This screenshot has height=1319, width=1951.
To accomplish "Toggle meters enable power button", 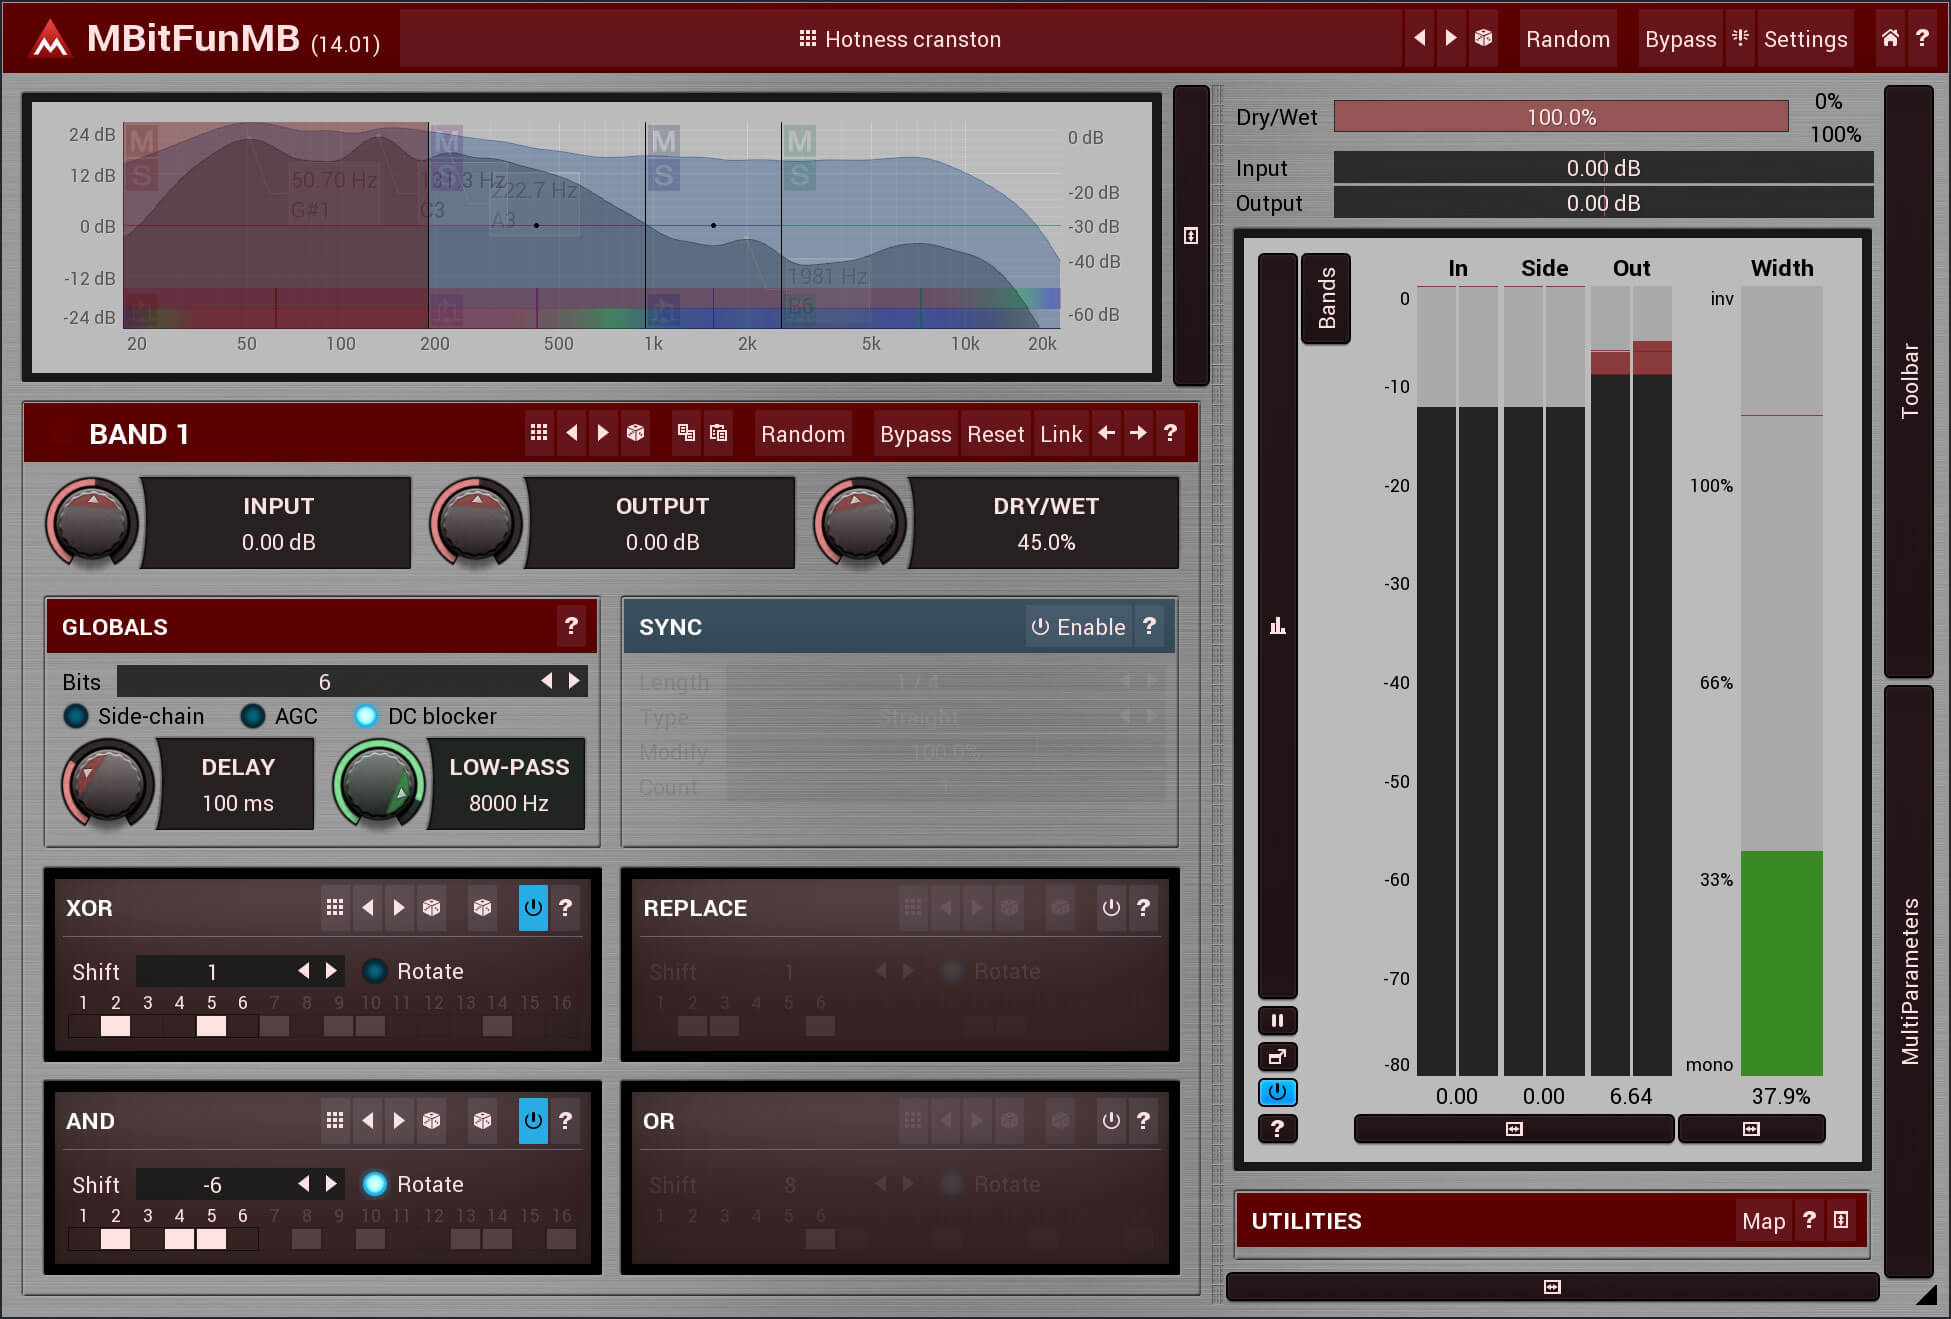I will [x=1277, y=1092].
